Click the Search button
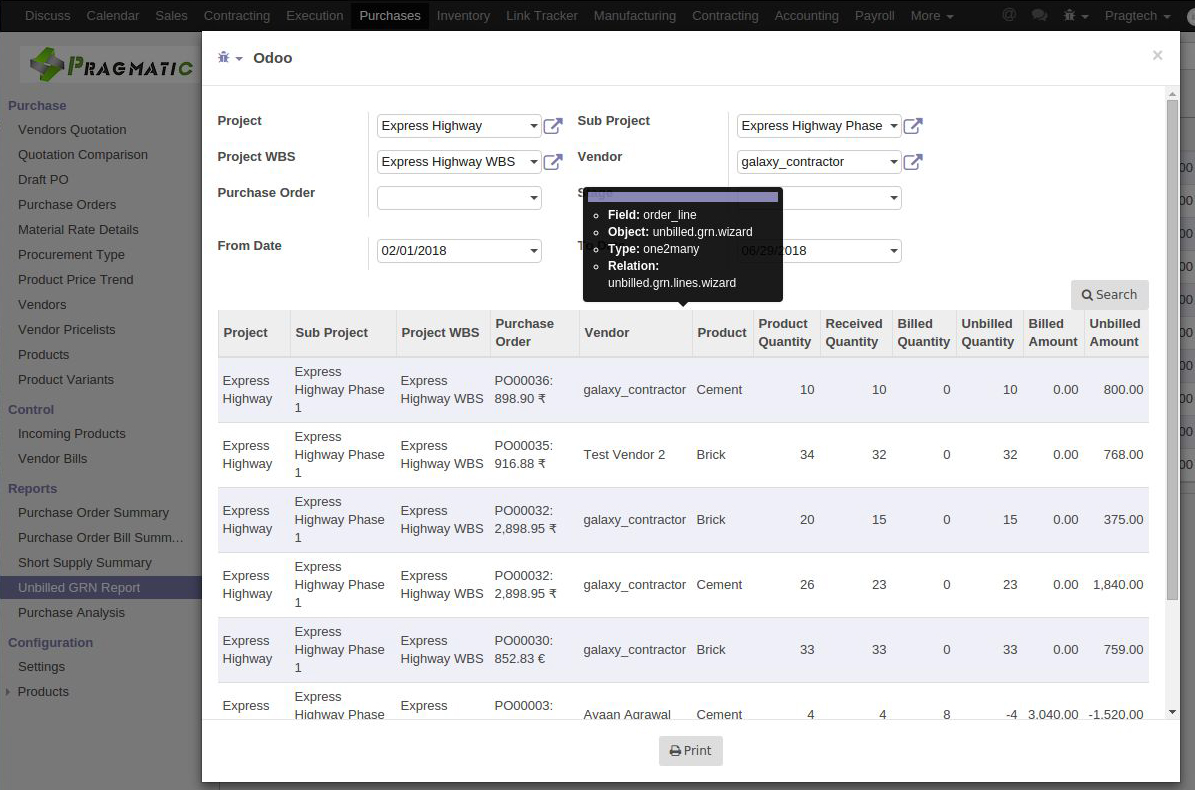The image size is (1195, 790). (1109, 295)
